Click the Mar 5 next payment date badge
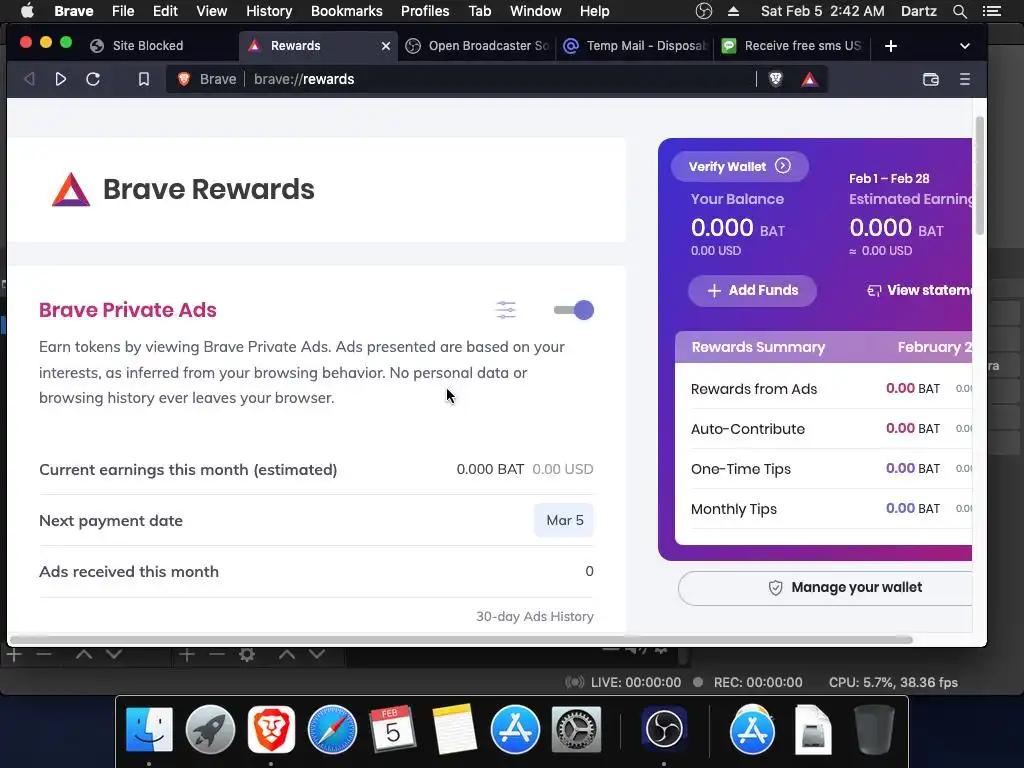The height and width of the screenshot is (768, 1024). [564, 520]
